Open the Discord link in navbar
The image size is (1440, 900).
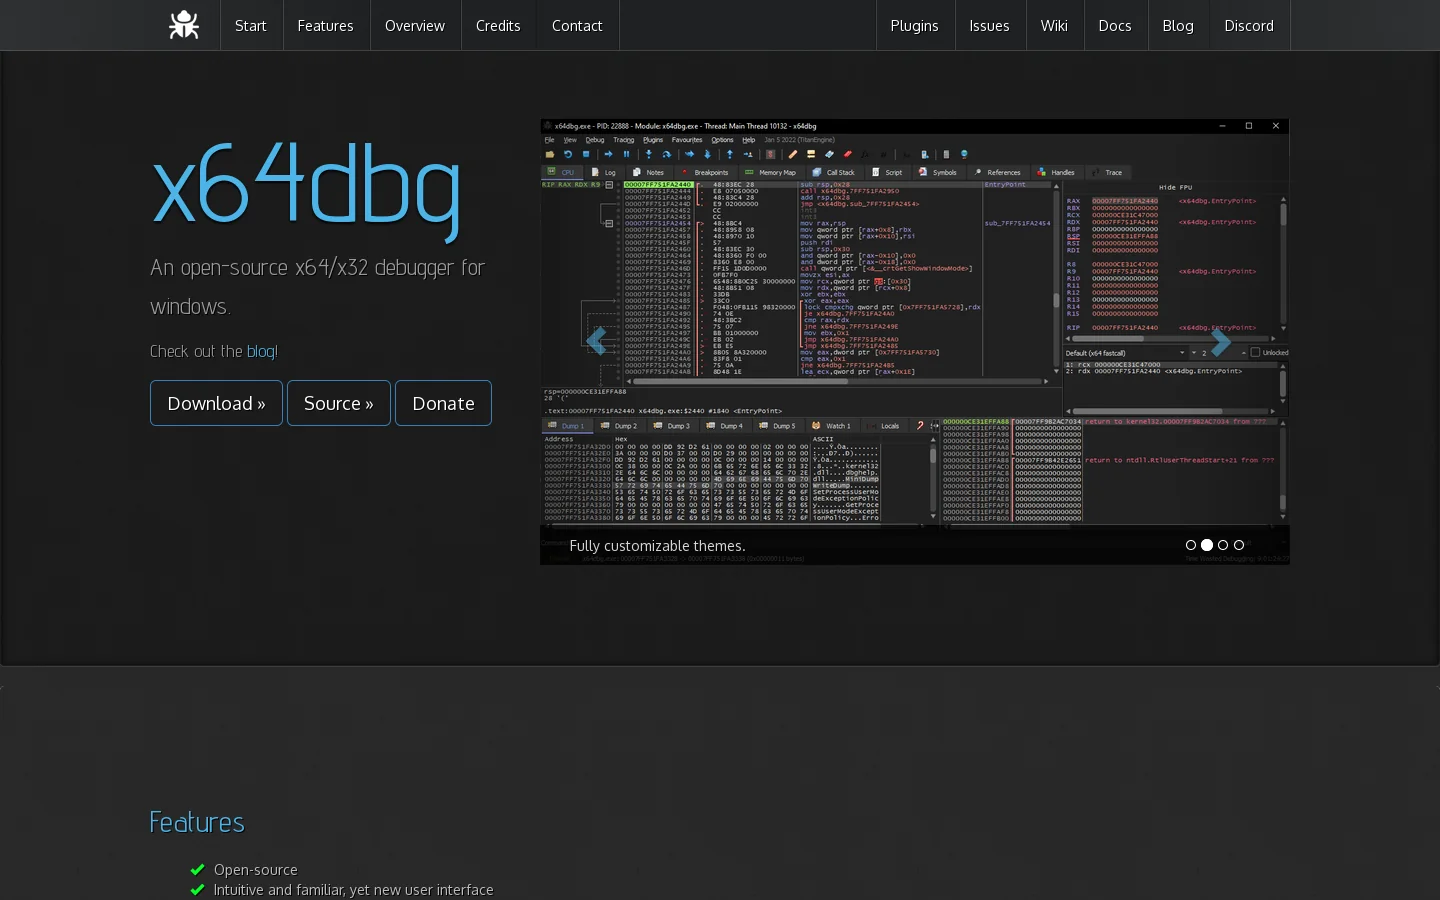[x=1249, y=25]
